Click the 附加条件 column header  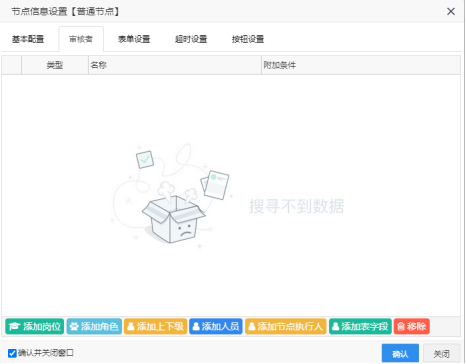361,65
